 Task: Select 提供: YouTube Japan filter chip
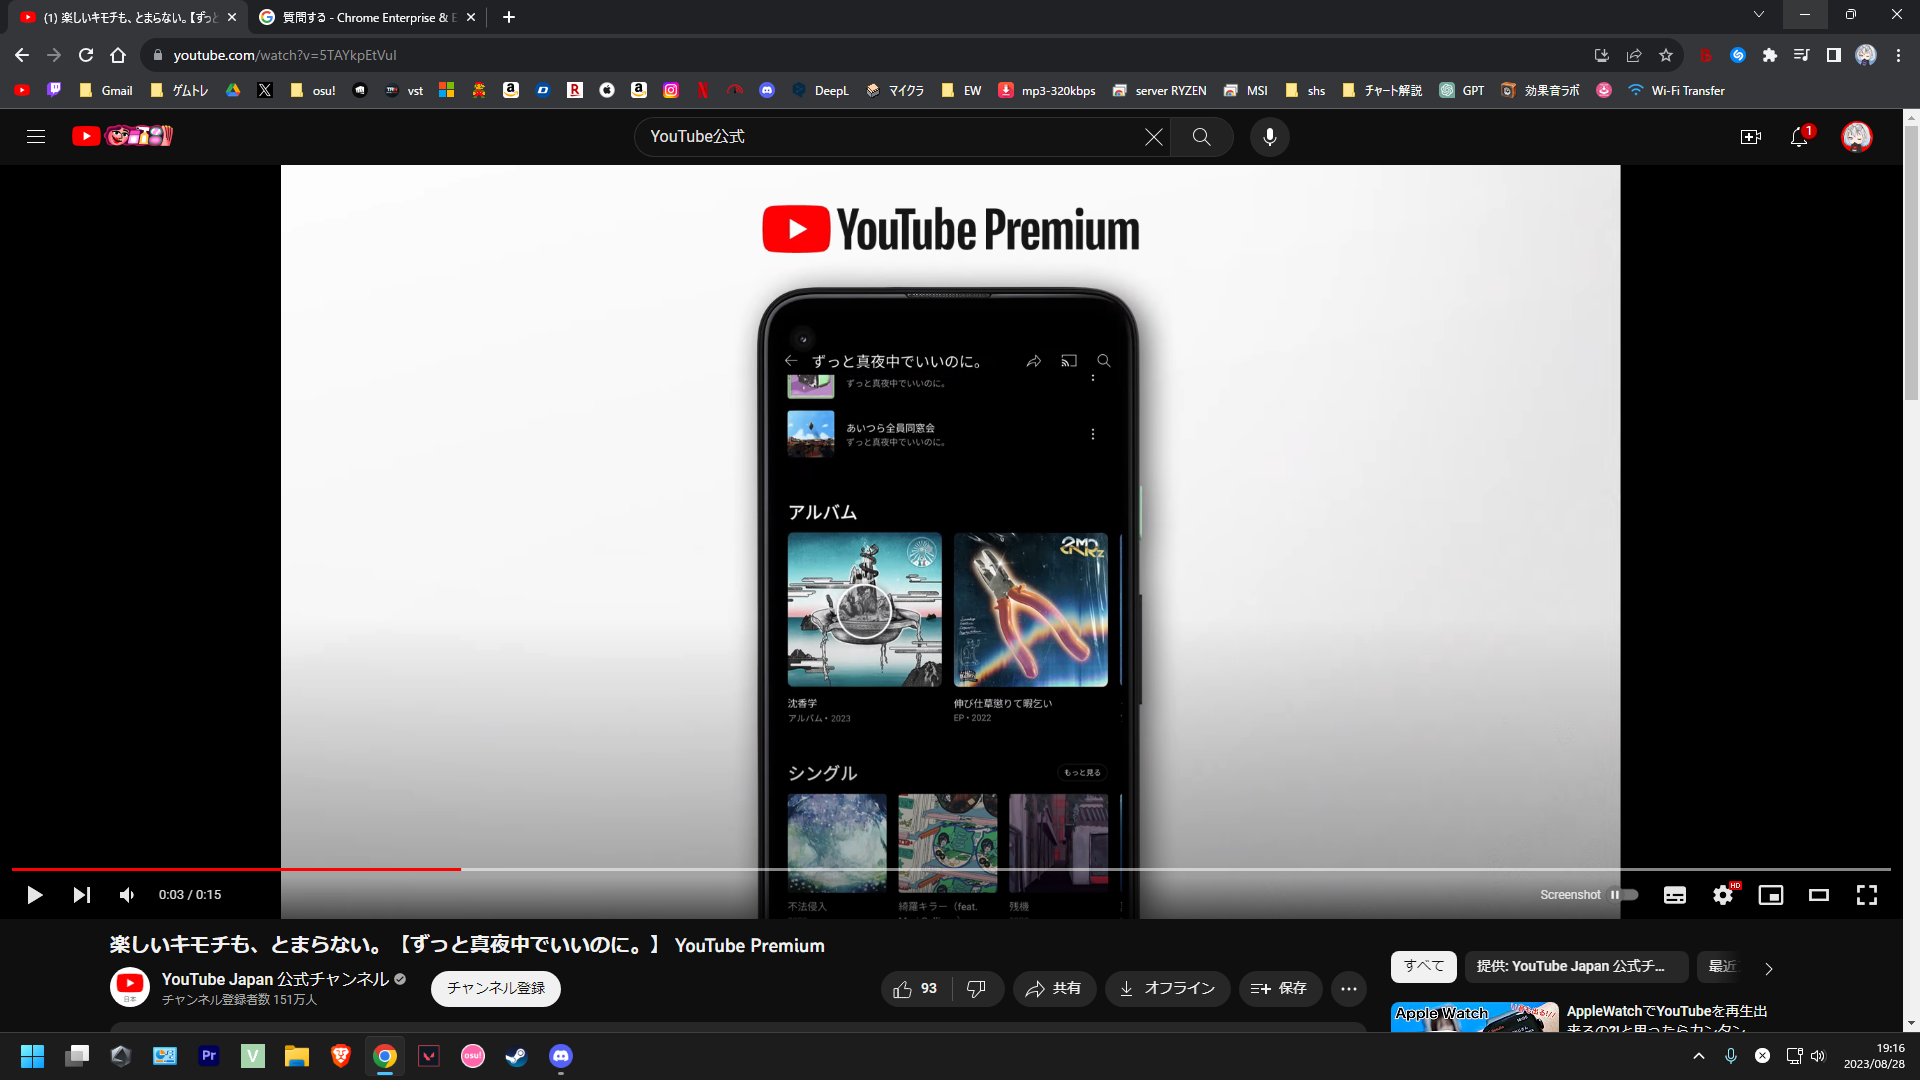(1576, 967)
